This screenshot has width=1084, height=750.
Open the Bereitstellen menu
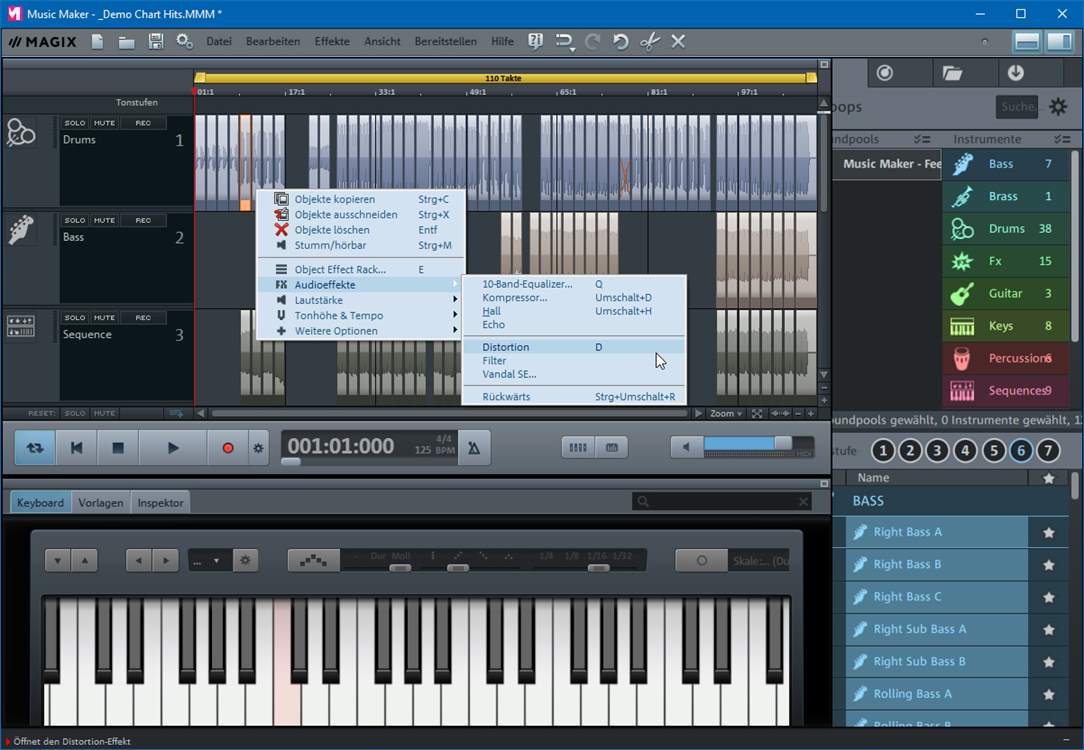445,41
